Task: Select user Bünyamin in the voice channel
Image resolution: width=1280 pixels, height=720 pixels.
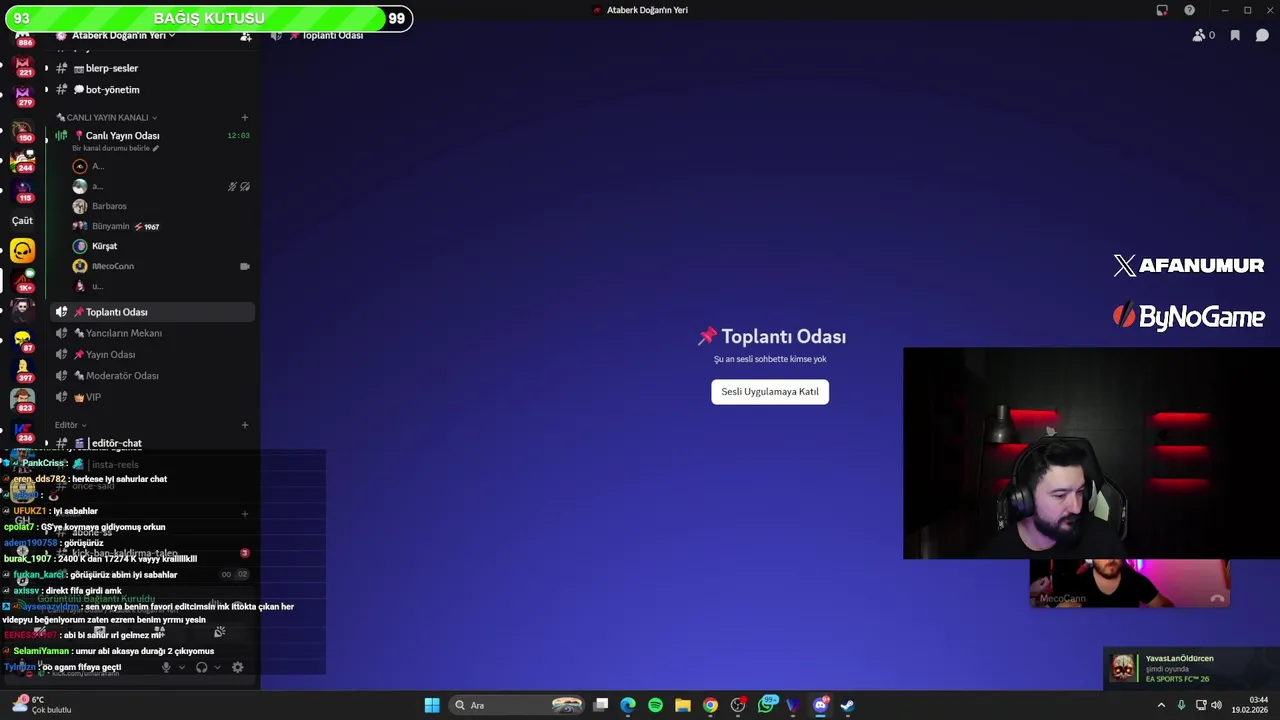Action: (111, 226)
